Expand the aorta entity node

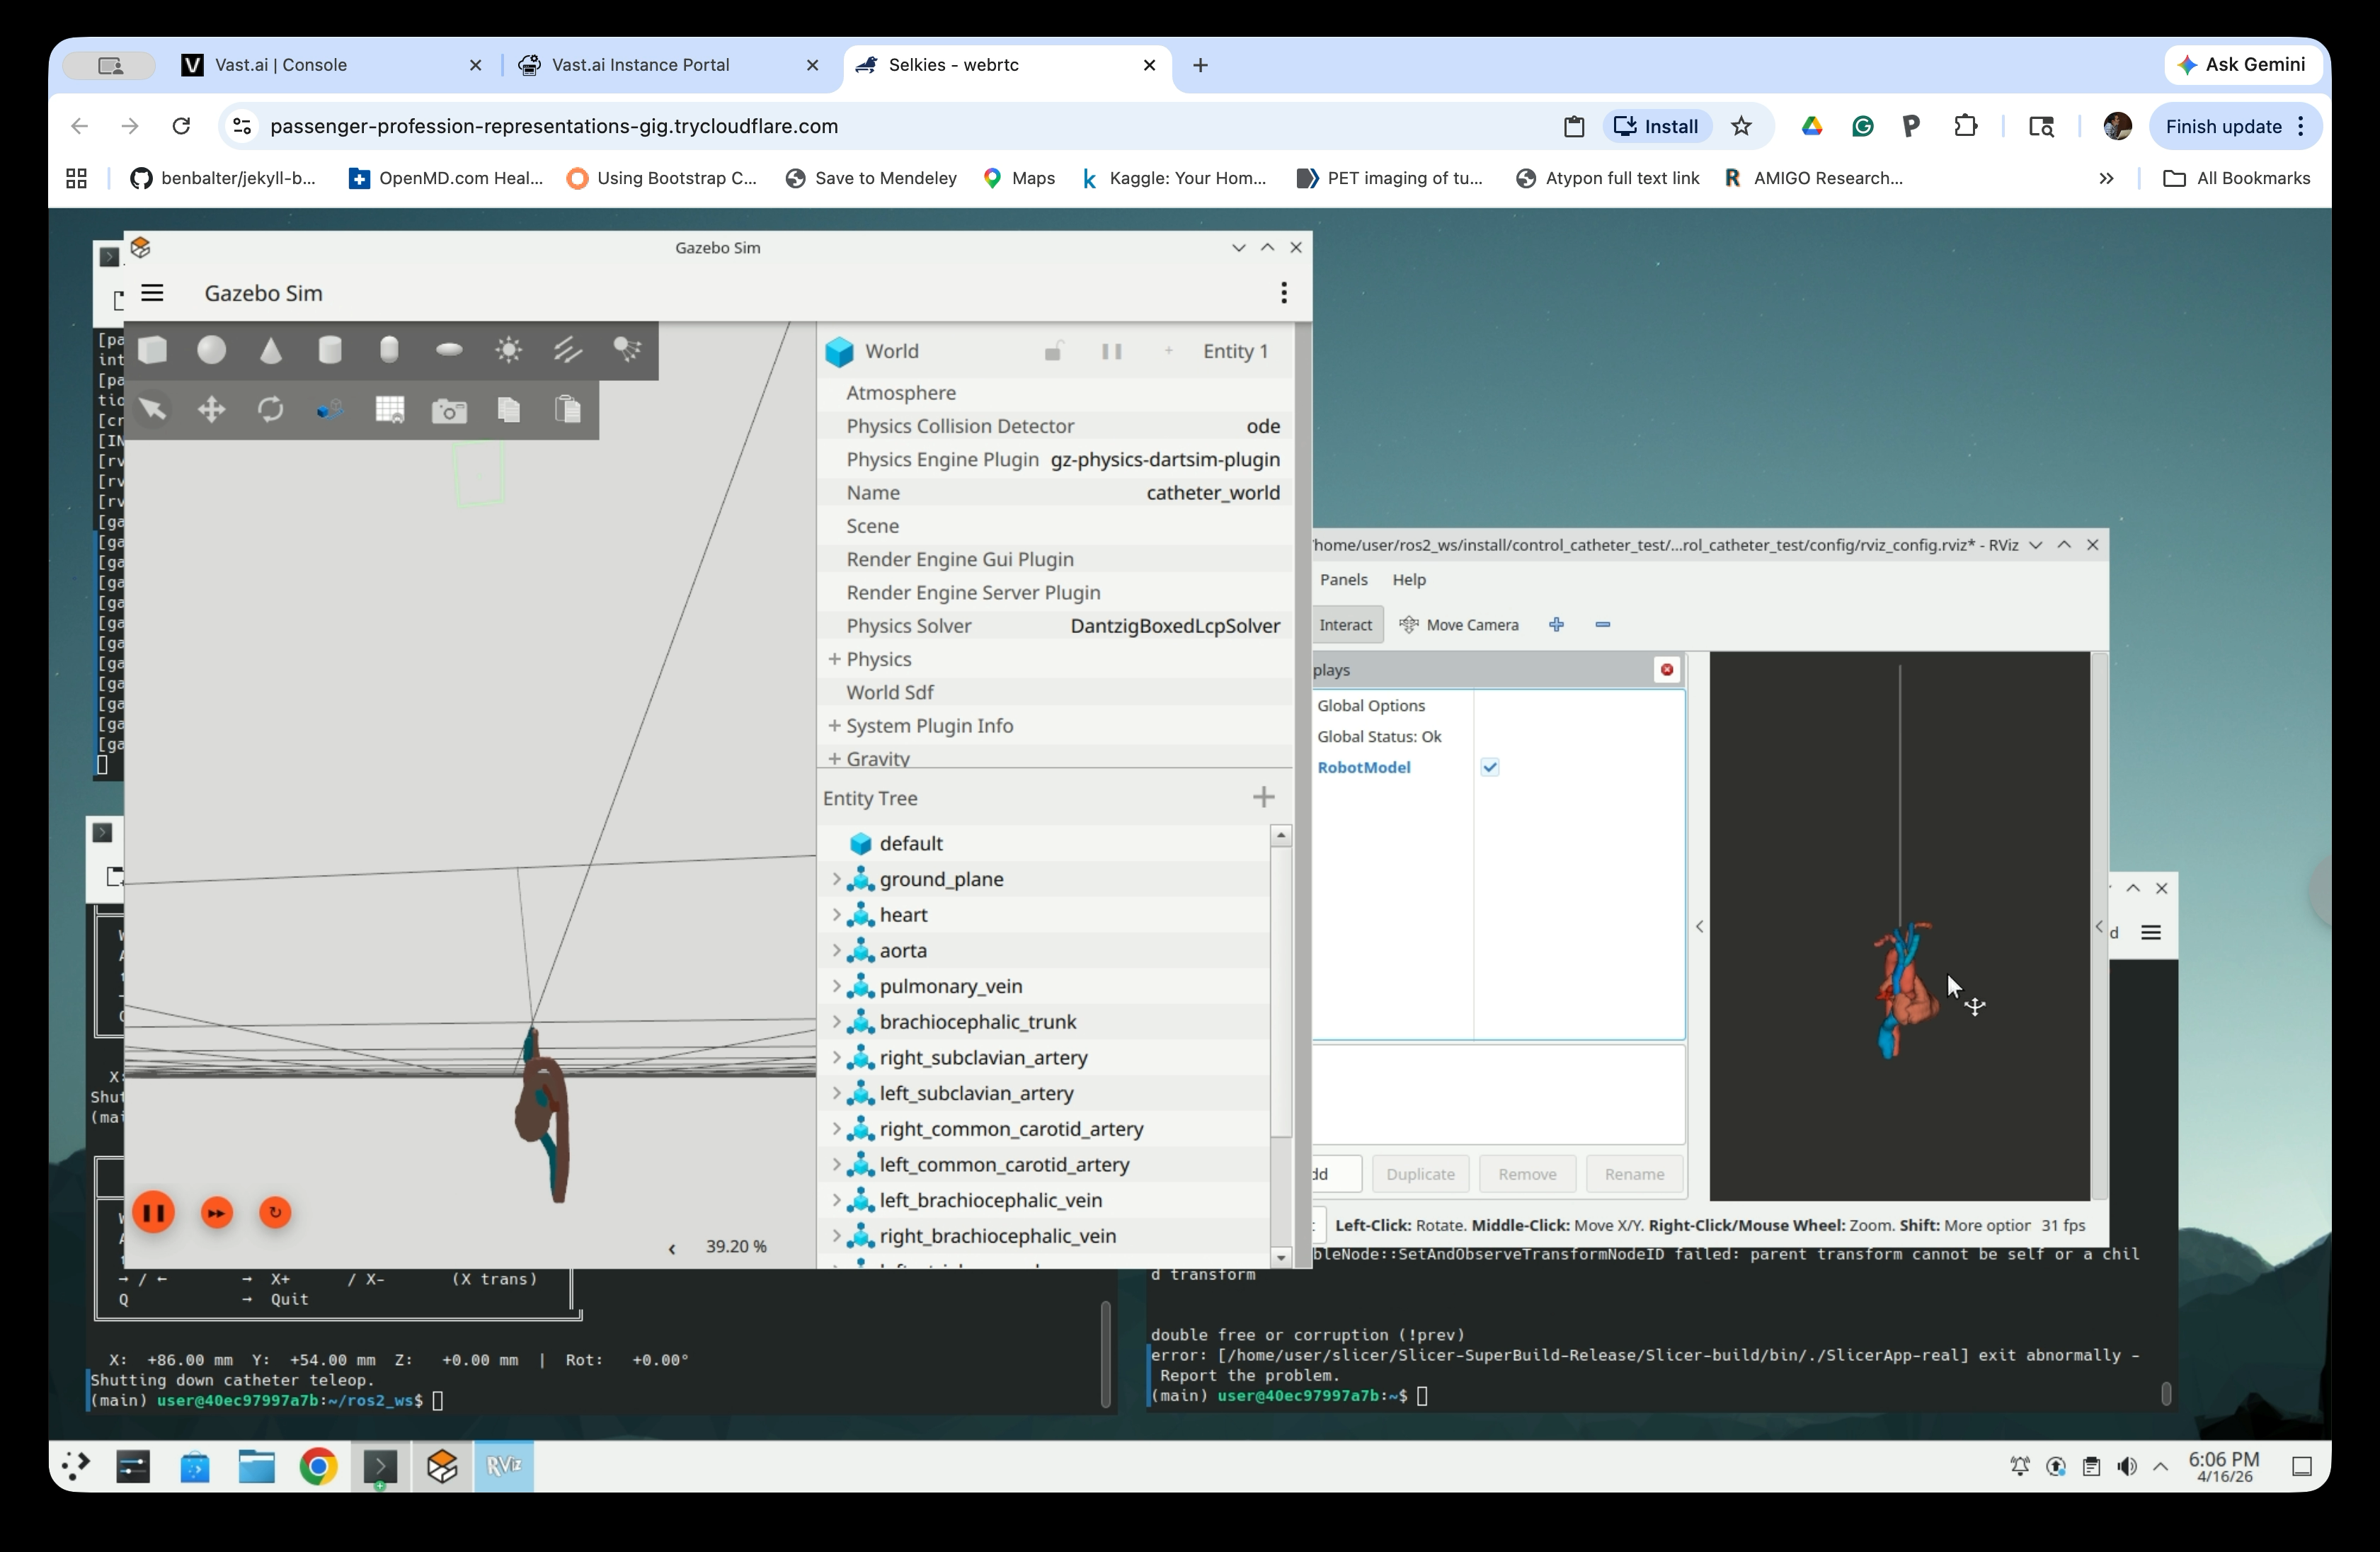[x=836, y=950]
